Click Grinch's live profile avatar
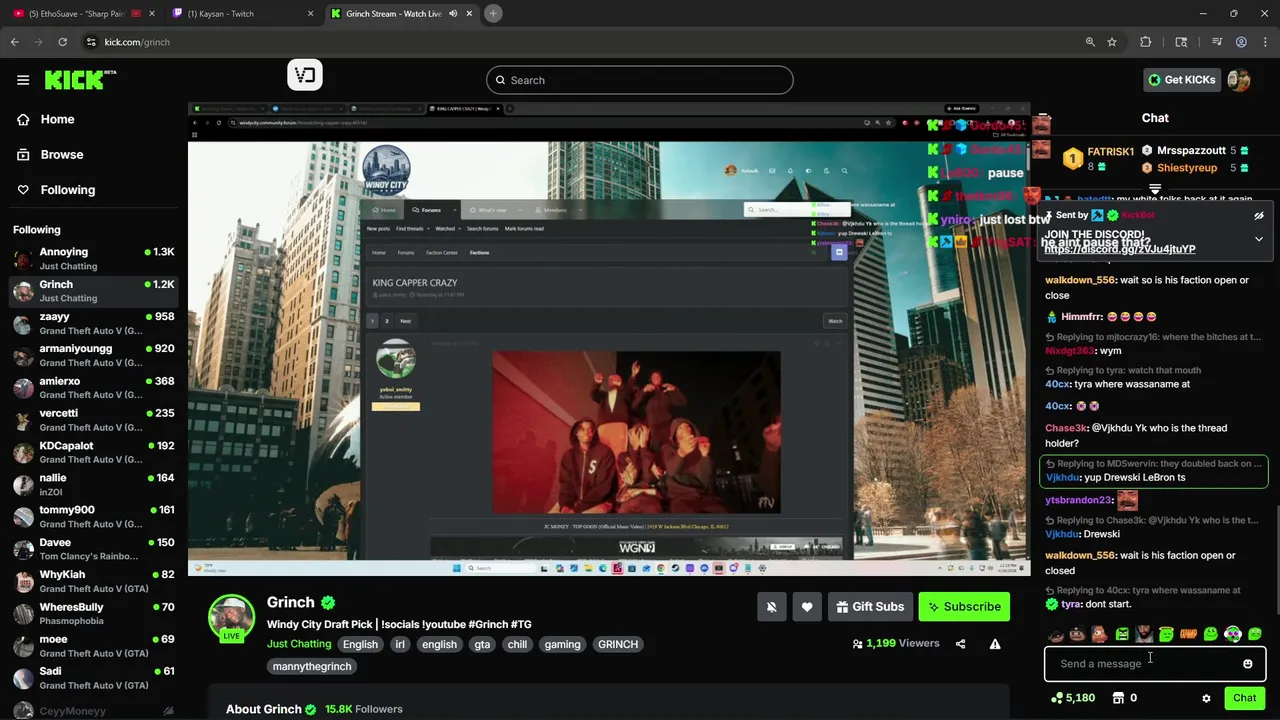 (231, 617)
